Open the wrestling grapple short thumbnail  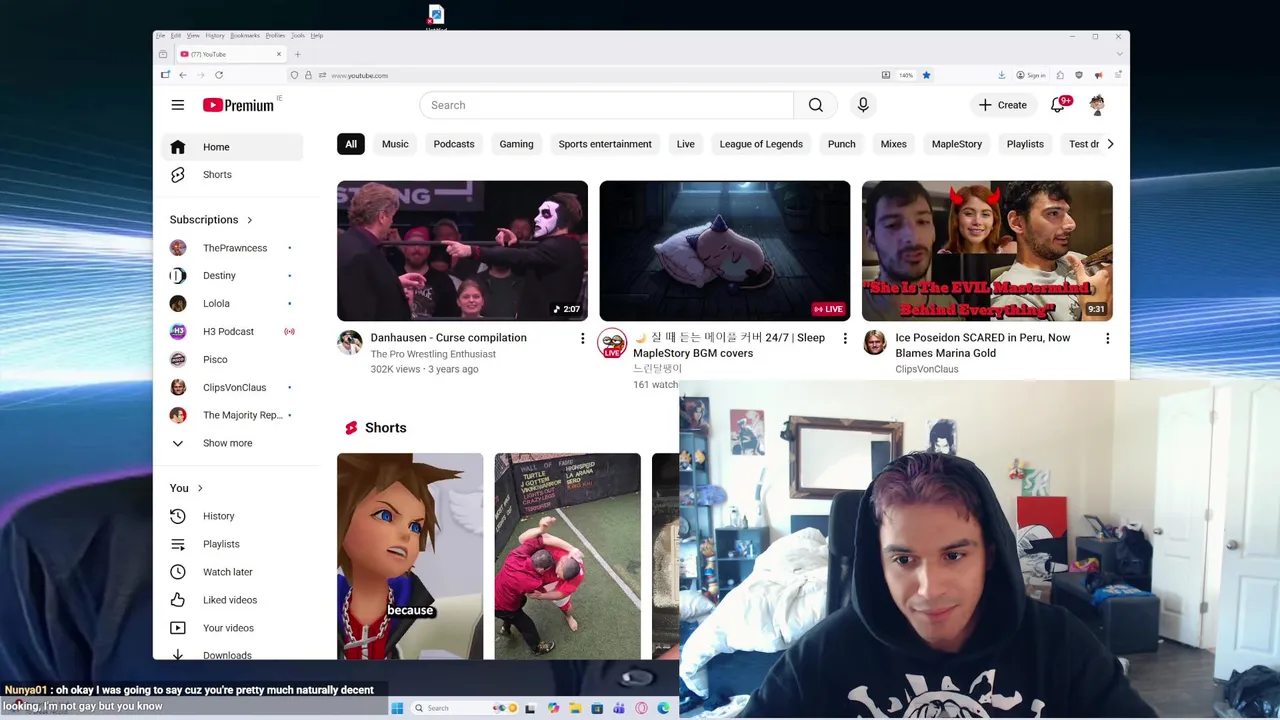pyautogui.click(x=568, y=556)
